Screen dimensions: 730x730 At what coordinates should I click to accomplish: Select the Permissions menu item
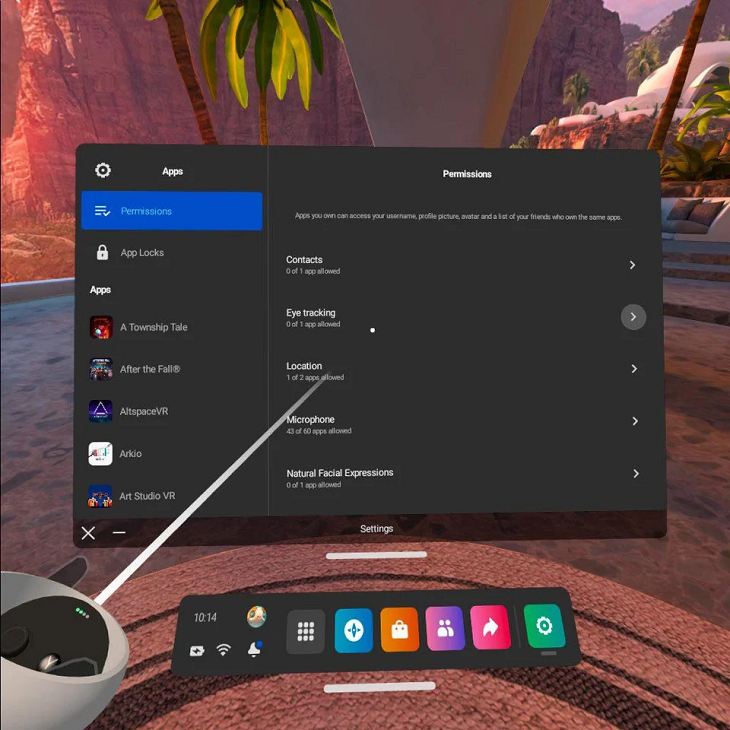[172, 211]
